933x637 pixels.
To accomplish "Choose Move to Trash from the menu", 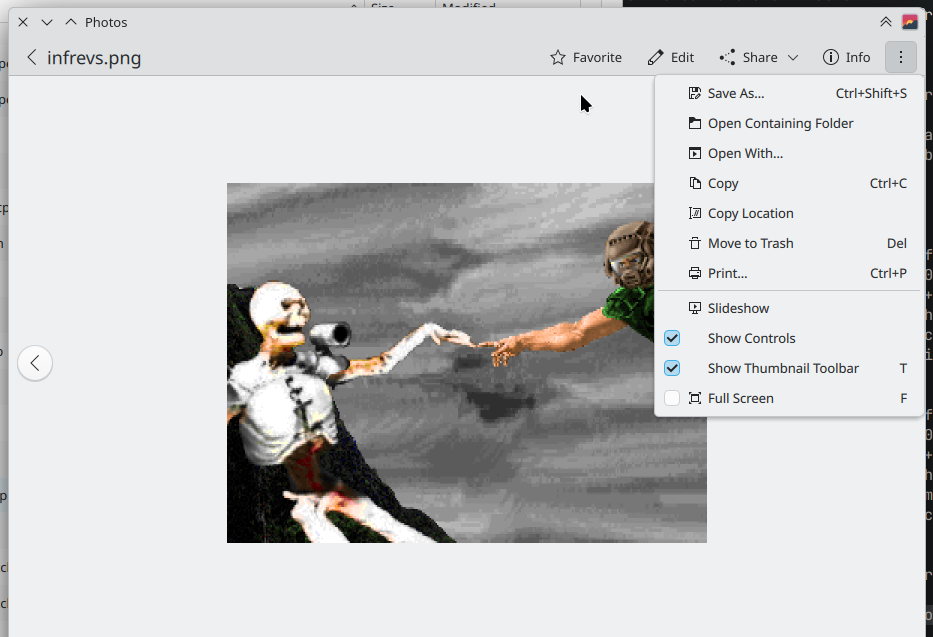I will coord(750,243).
